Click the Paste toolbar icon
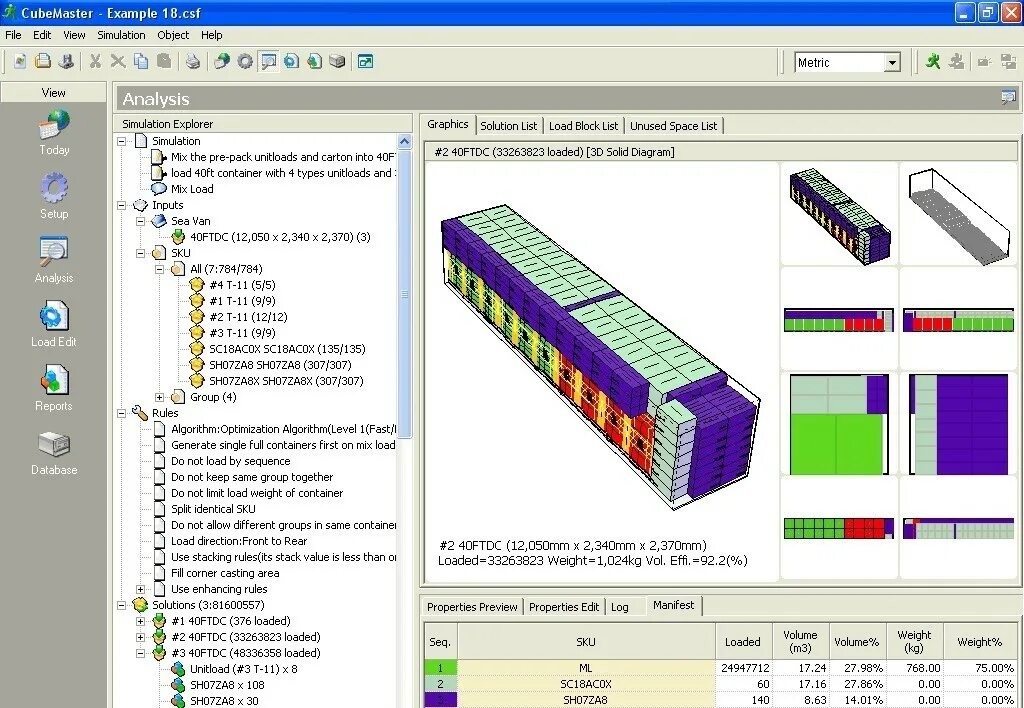This screenshot has height=708, width=1024. click(x=163, y=61)
